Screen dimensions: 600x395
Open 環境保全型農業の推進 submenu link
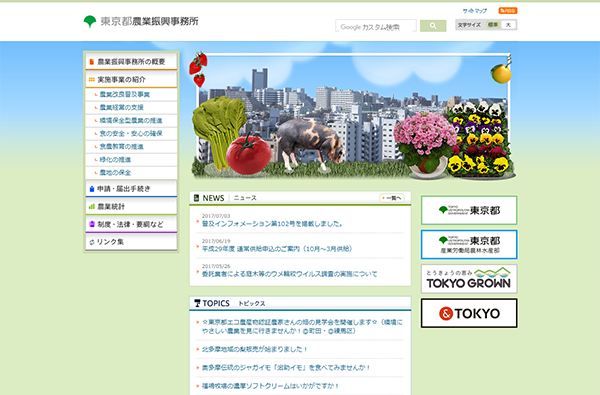131,120
